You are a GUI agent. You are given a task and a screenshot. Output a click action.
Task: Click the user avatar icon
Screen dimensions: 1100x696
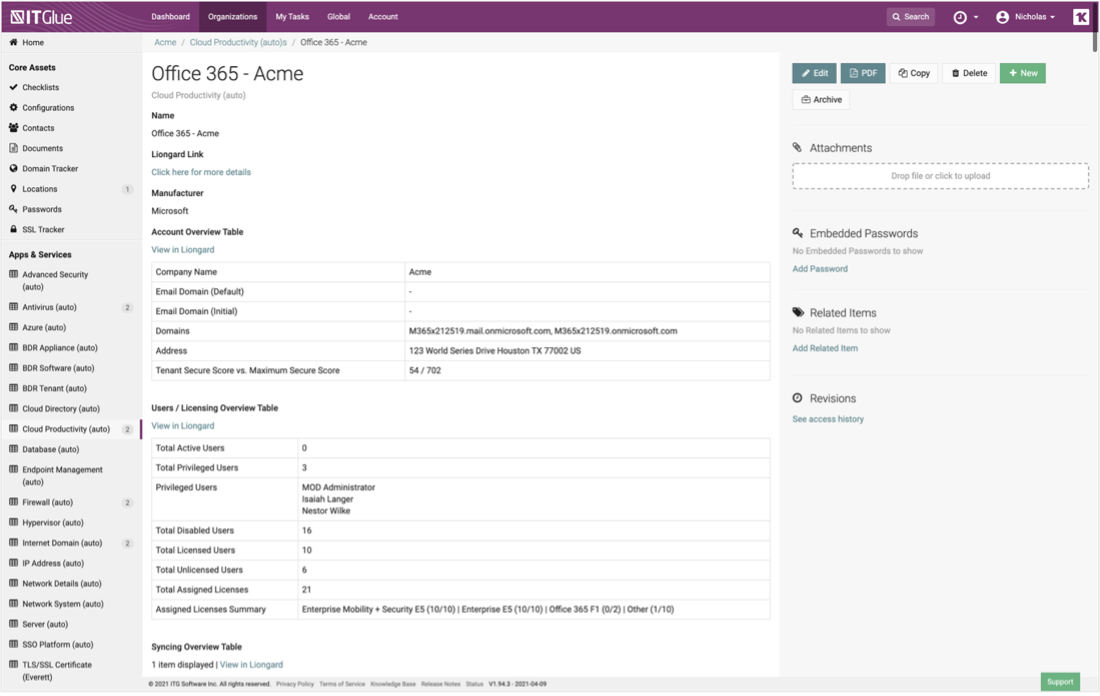(1002, 17)
